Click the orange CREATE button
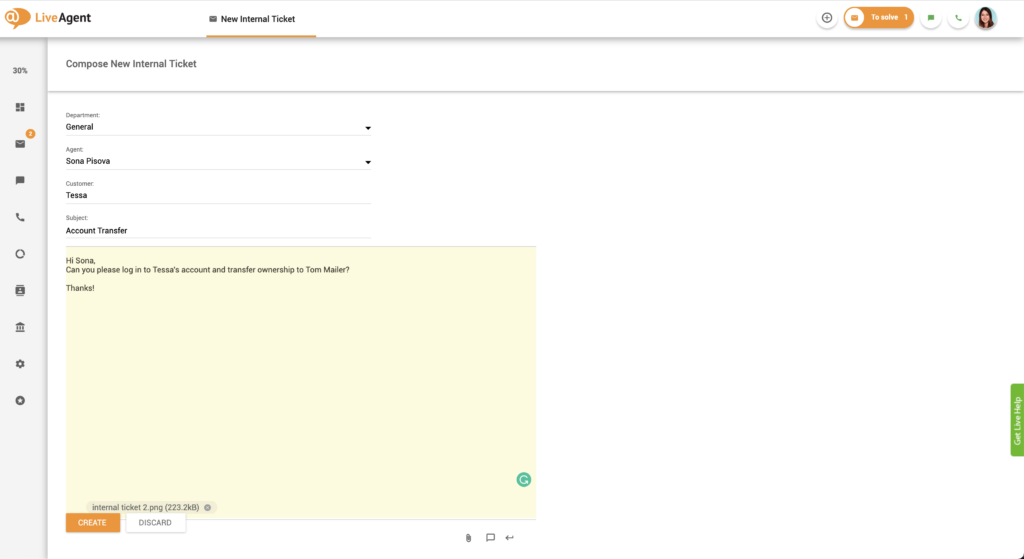The width and height of the screenshot is (1024, 559). coord(92,523)
